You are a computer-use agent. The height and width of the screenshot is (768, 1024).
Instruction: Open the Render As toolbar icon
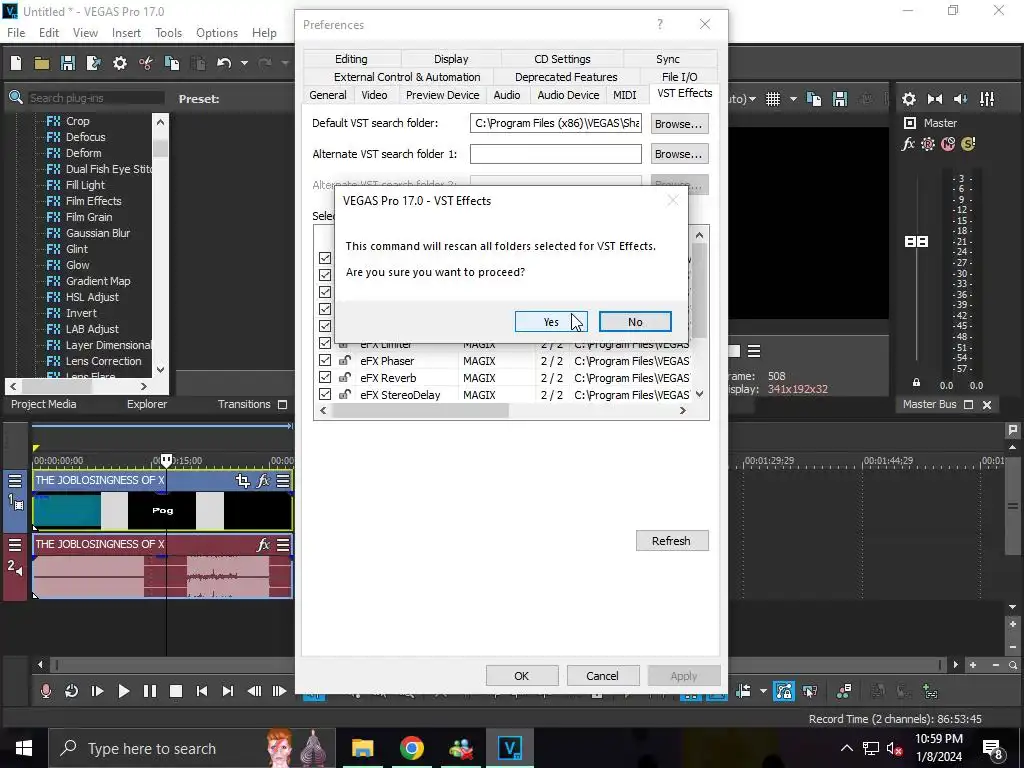93,63
